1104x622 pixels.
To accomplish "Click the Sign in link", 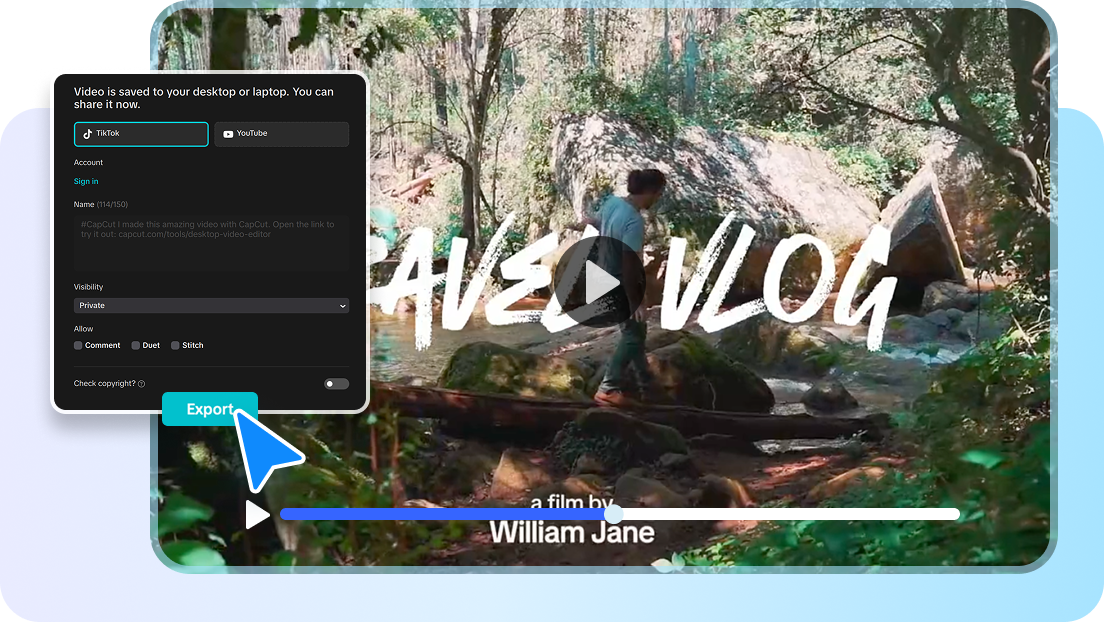I will click(86, 182).
